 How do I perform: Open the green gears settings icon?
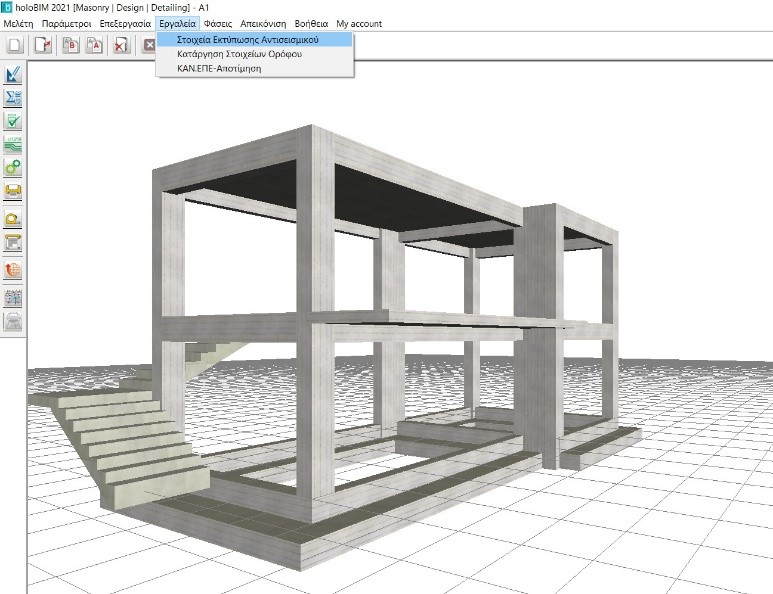click(x=13, y=168)
